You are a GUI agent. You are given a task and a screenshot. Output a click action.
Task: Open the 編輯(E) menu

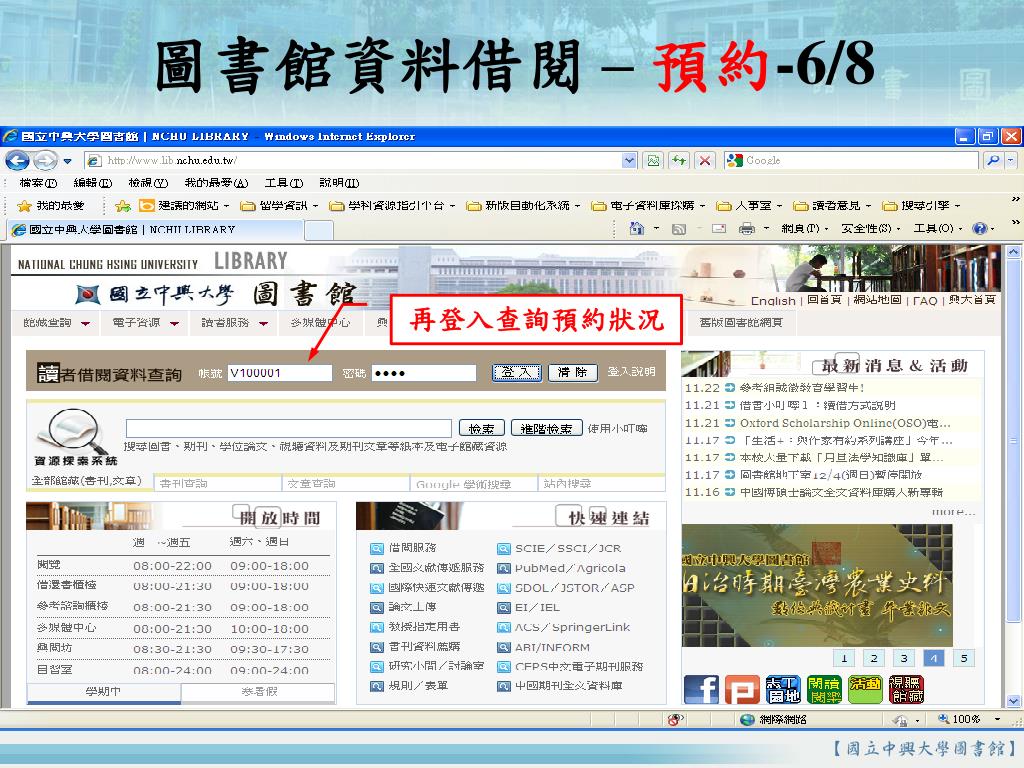click(93, 183)
